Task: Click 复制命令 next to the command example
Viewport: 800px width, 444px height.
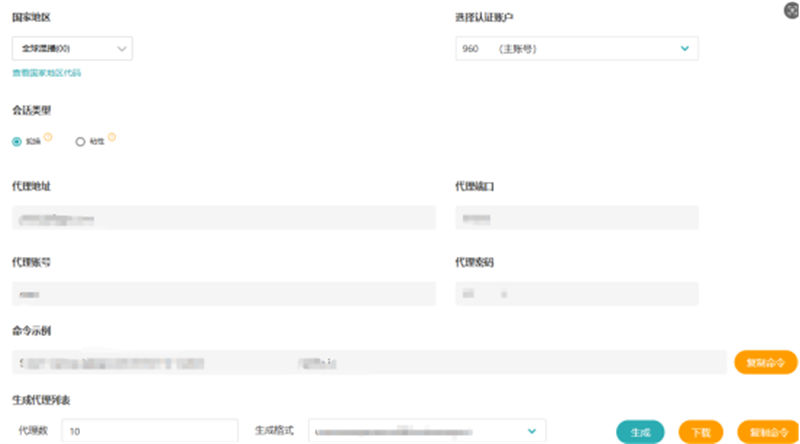Action: pyautogui.click(x=766, y=362)
